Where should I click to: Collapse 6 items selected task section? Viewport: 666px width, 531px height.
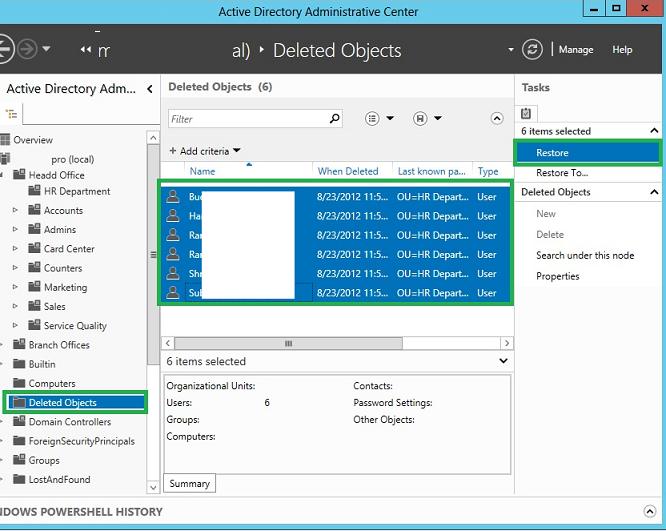coord(654,131)
